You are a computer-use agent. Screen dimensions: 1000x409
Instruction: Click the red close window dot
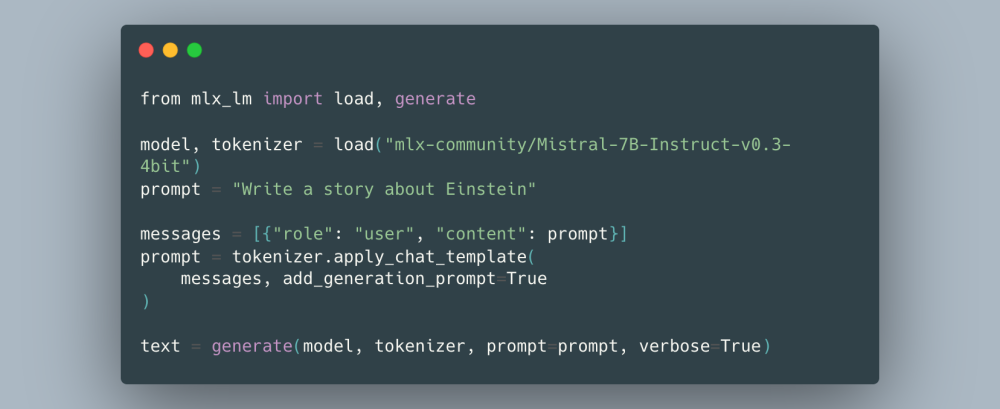click(146, 50)
